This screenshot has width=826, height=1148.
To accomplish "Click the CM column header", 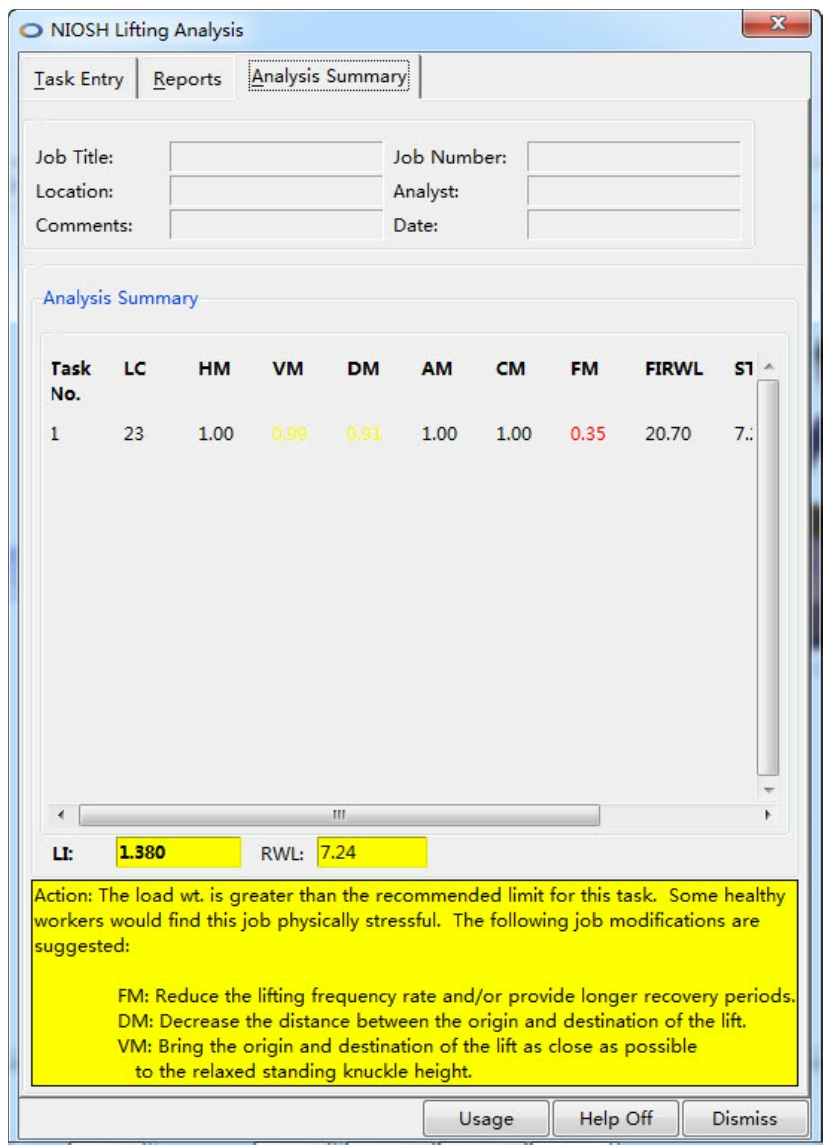I will tap(510, 368).
